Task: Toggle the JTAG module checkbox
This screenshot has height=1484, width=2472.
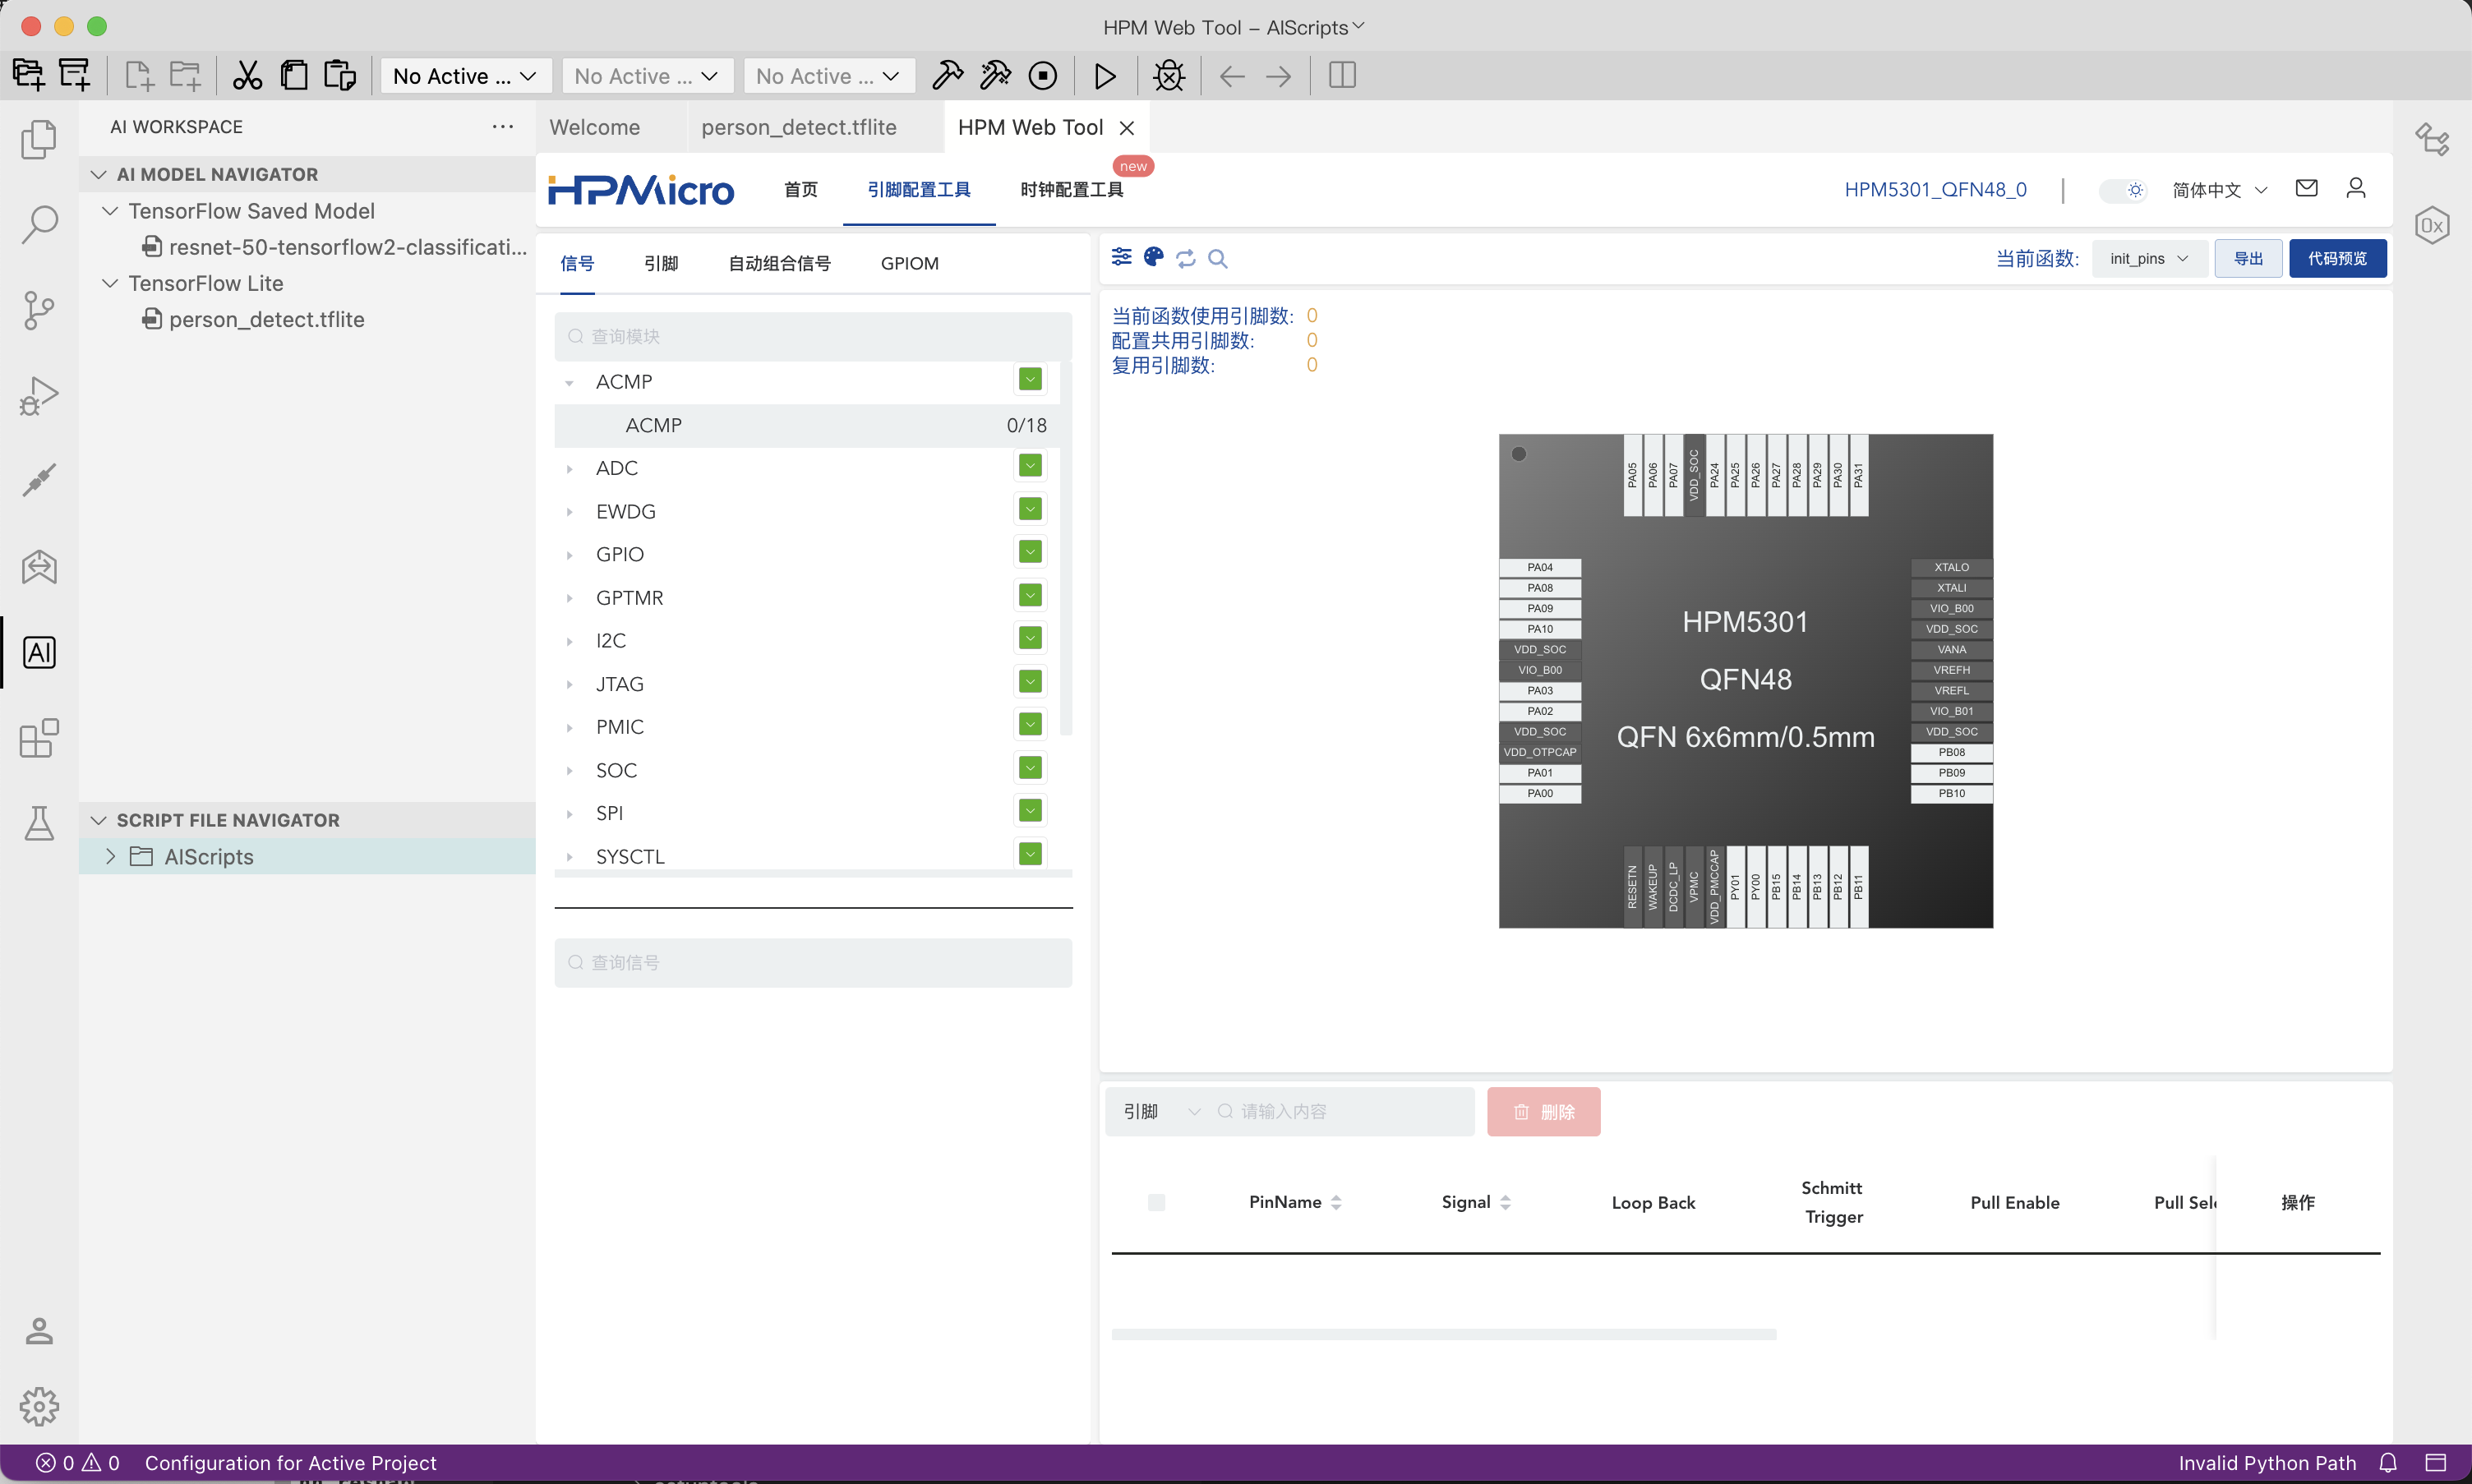Action: [1030, 682]
